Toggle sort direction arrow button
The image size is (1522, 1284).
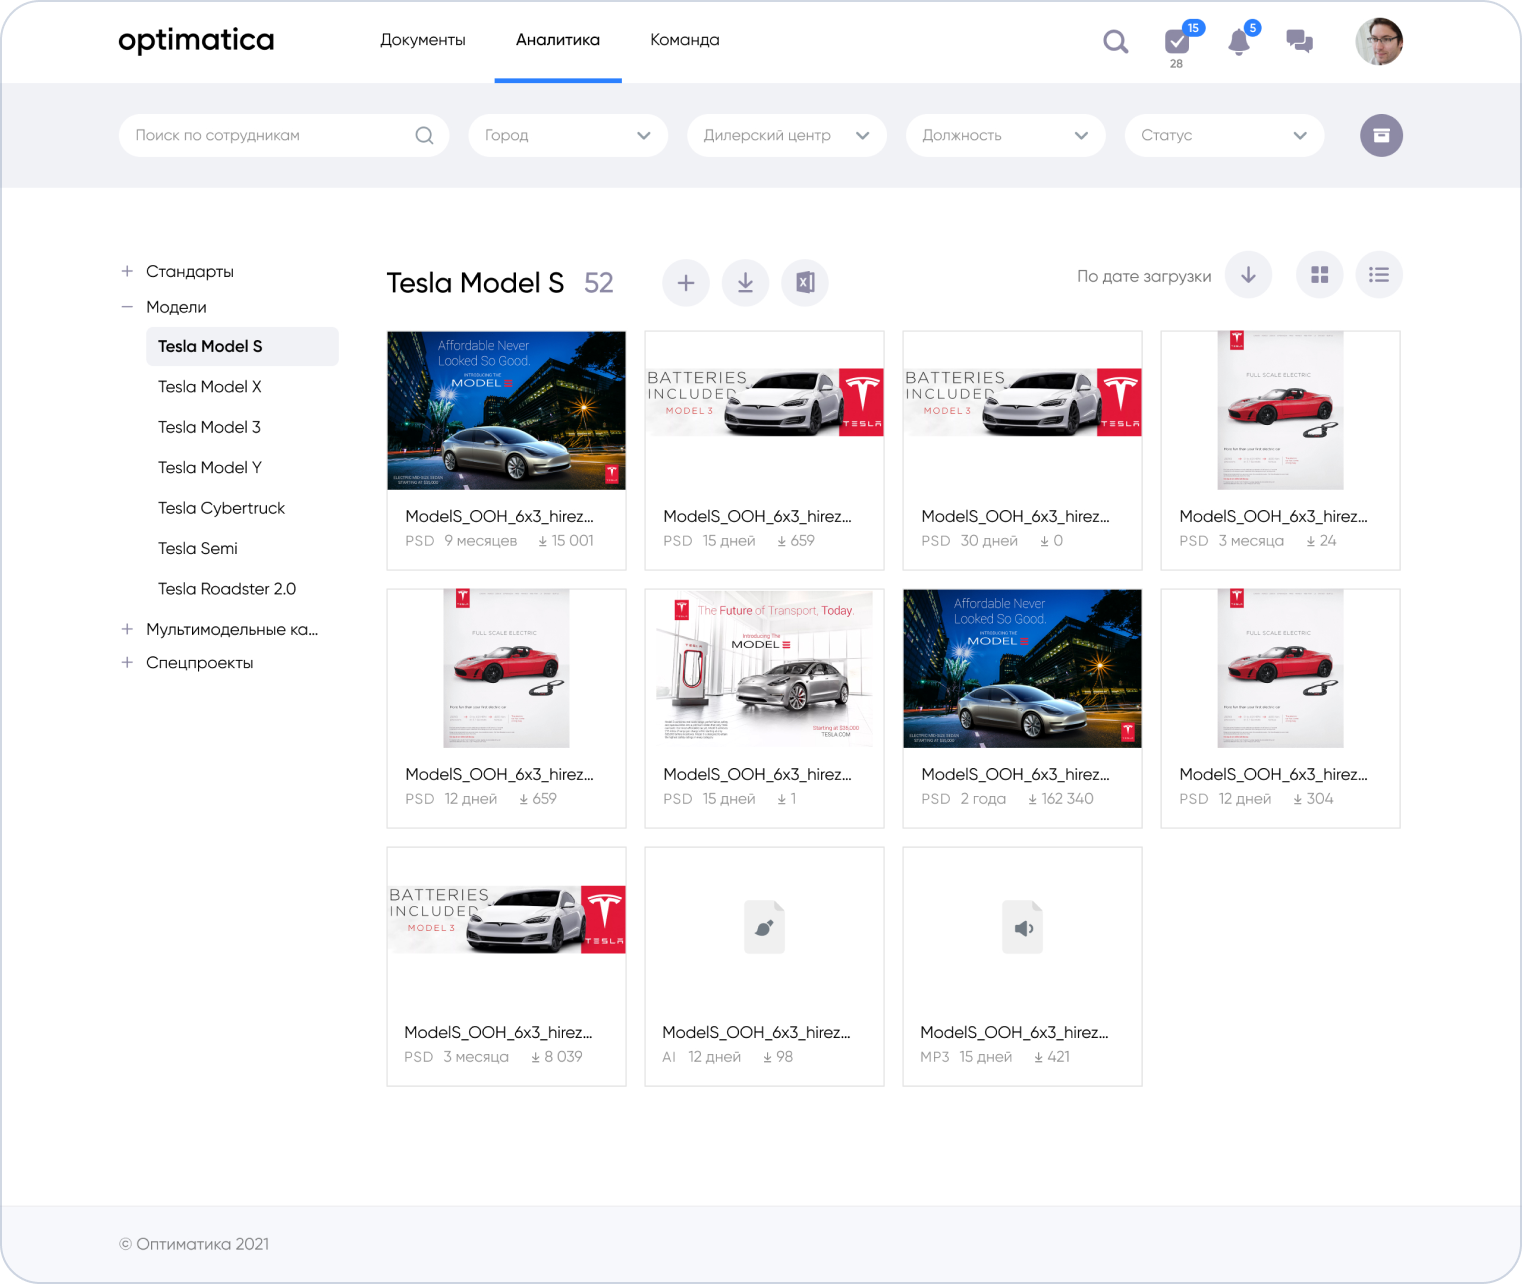click(x=1248, y=275)
